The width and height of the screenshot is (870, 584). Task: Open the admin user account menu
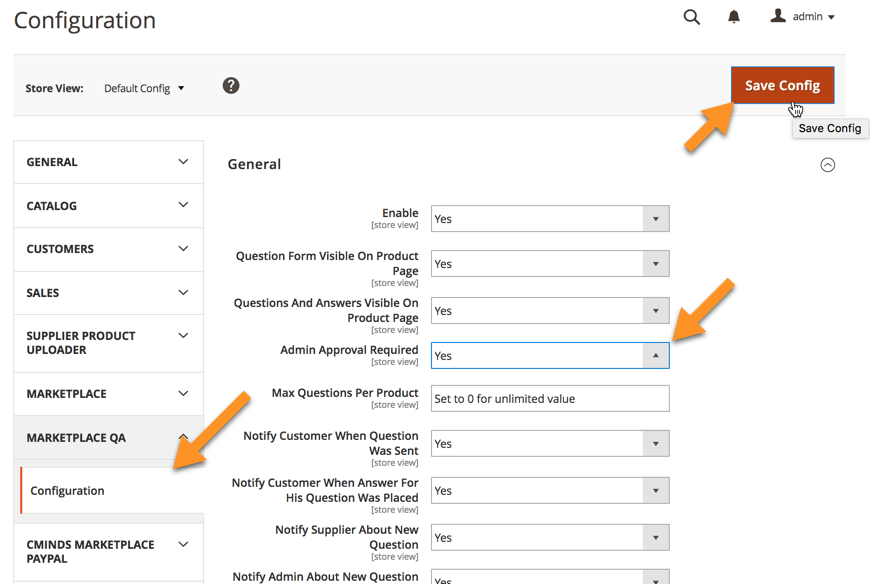pyautogui.click(x=802, y=17)
